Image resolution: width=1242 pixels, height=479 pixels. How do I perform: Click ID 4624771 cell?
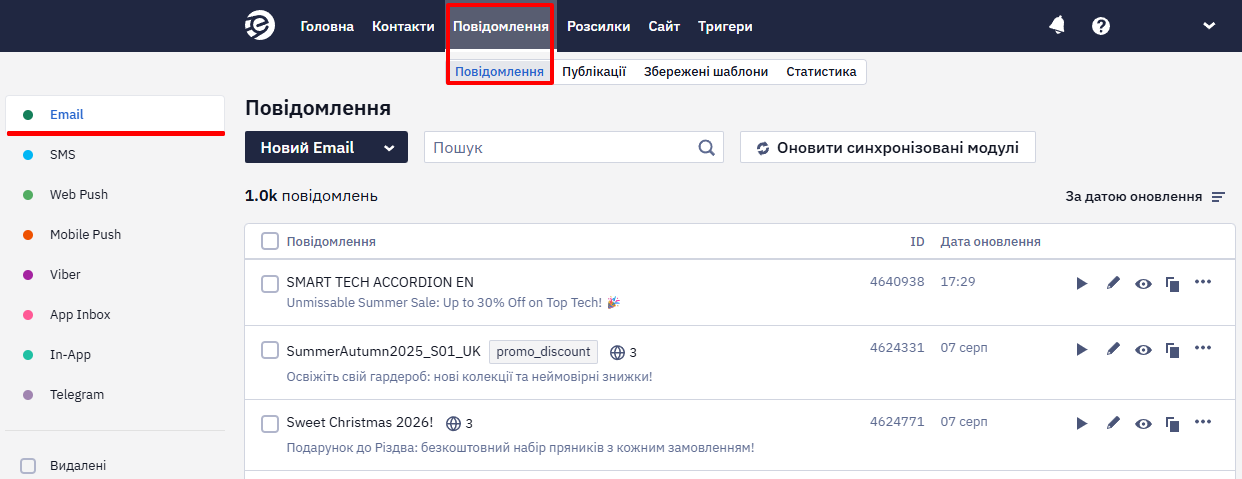point(897,422)
